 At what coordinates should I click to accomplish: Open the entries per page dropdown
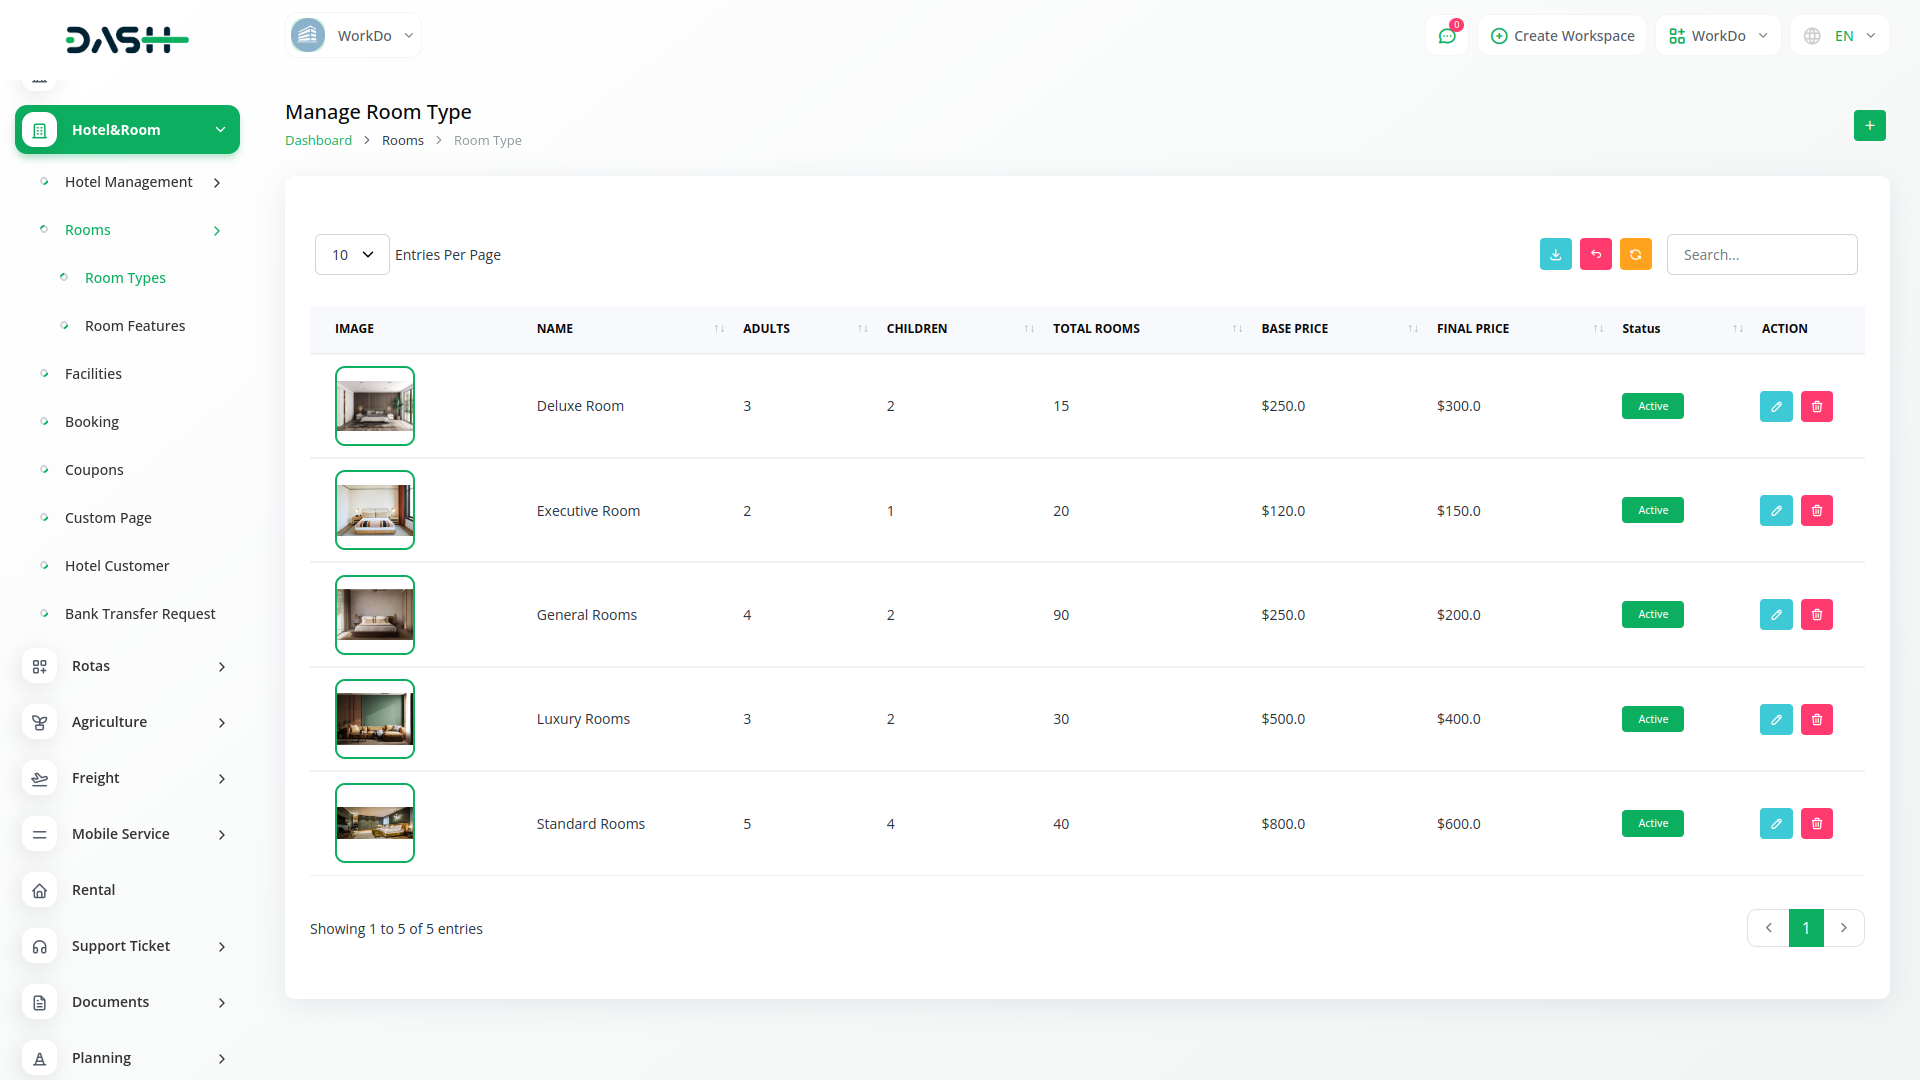(352, 255)
